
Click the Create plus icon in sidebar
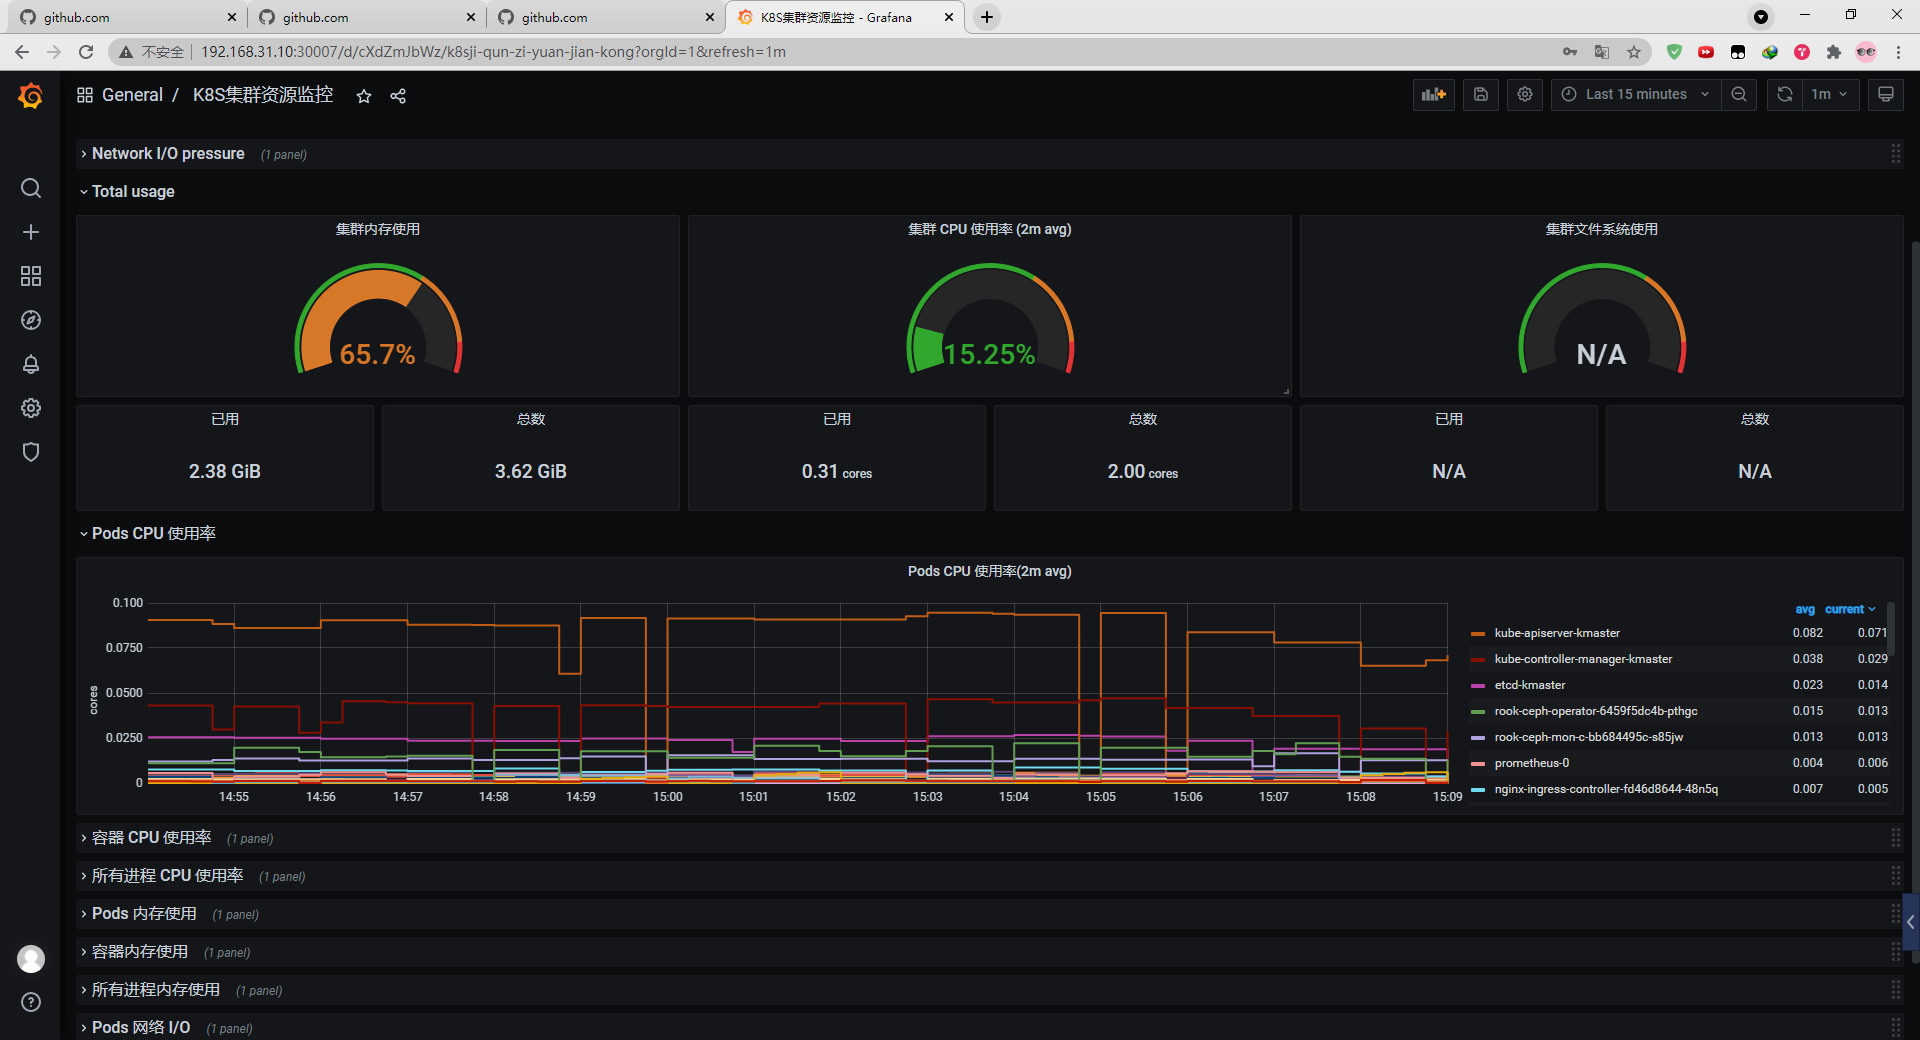pos(31,232)
